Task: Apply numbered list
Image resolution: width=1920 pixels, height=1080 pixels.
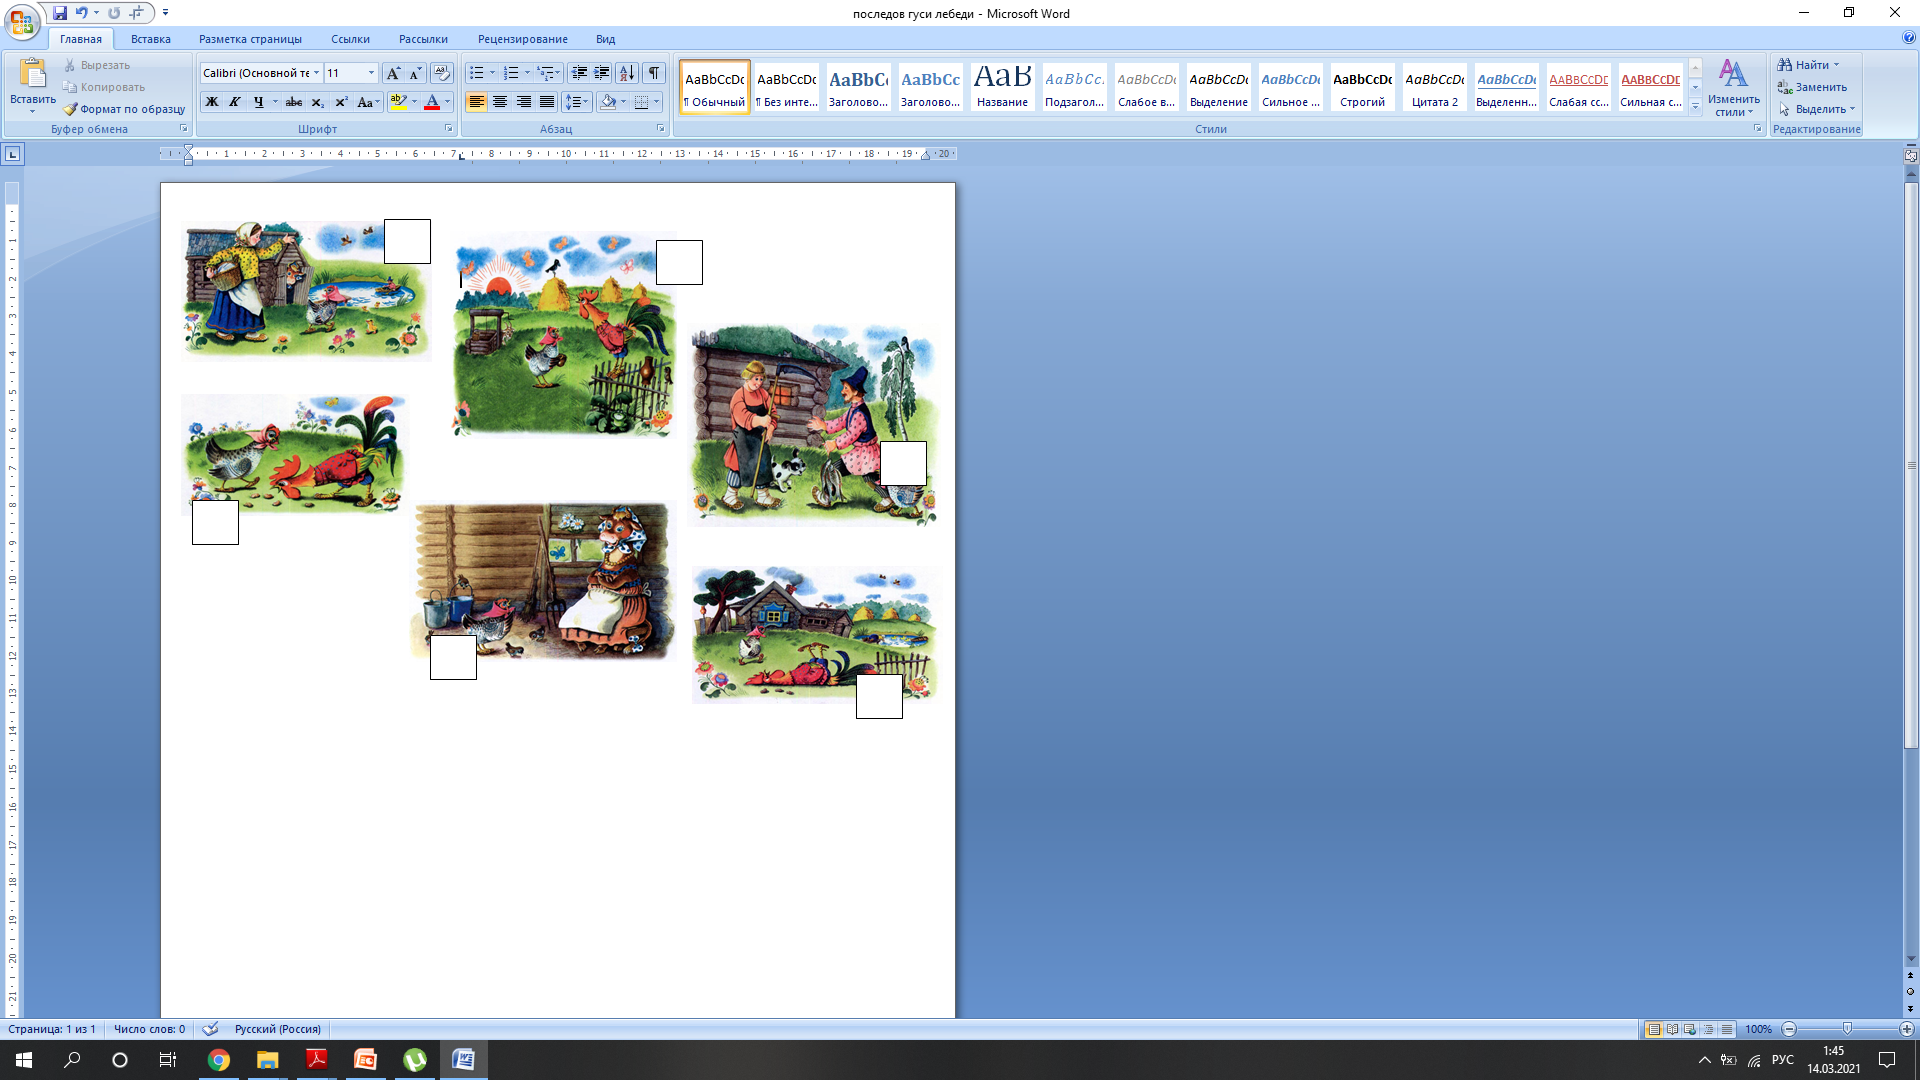Action: click(511, 73)
